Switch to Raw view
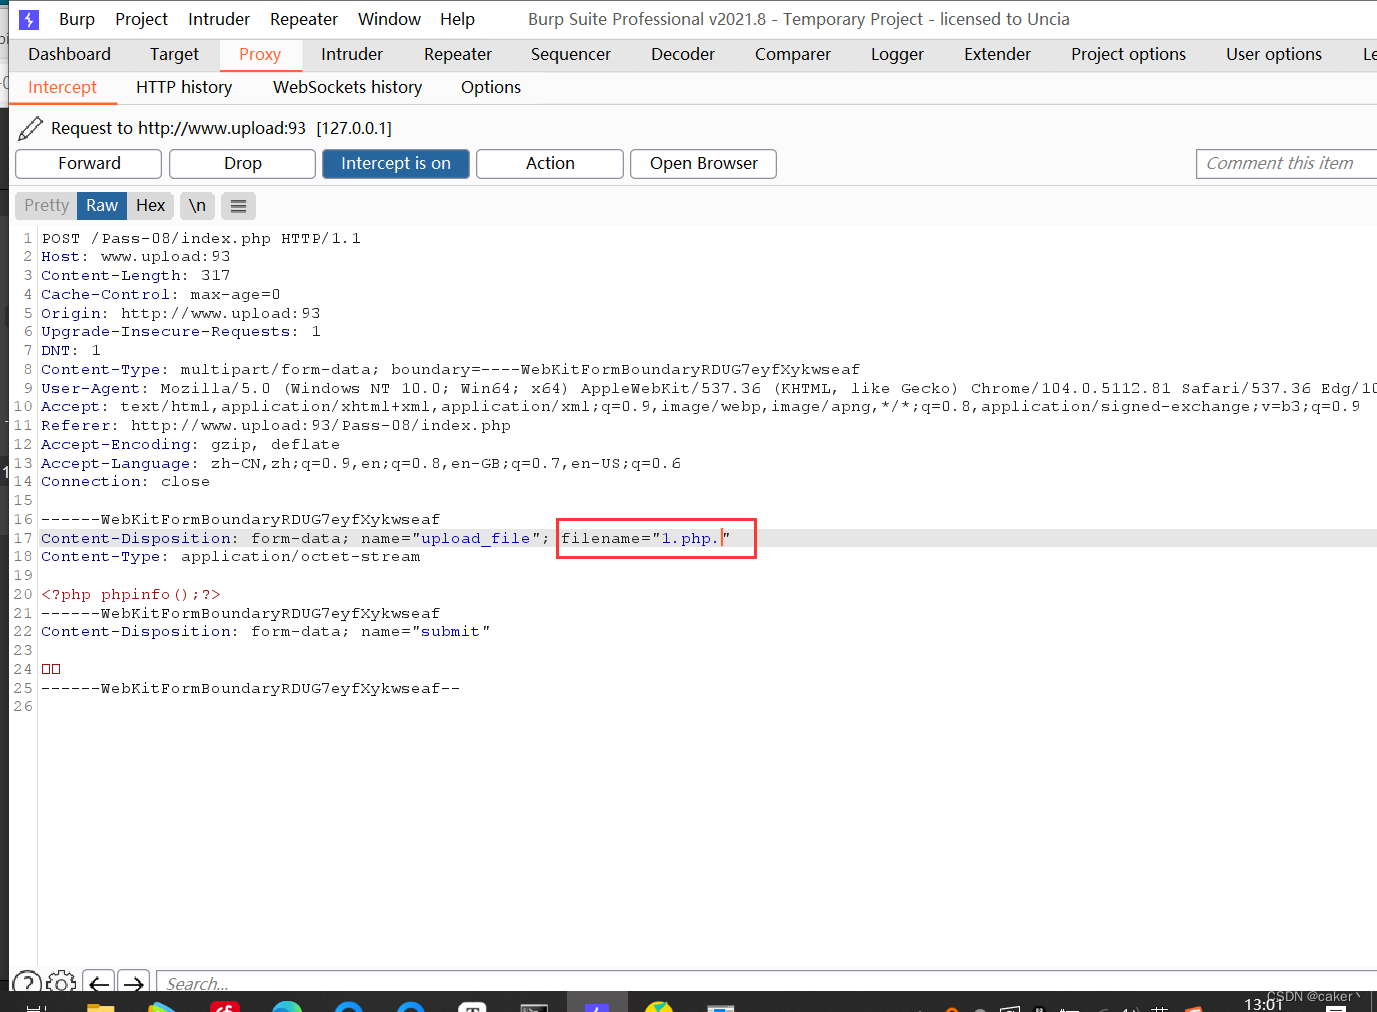 [x=102, y=206]
